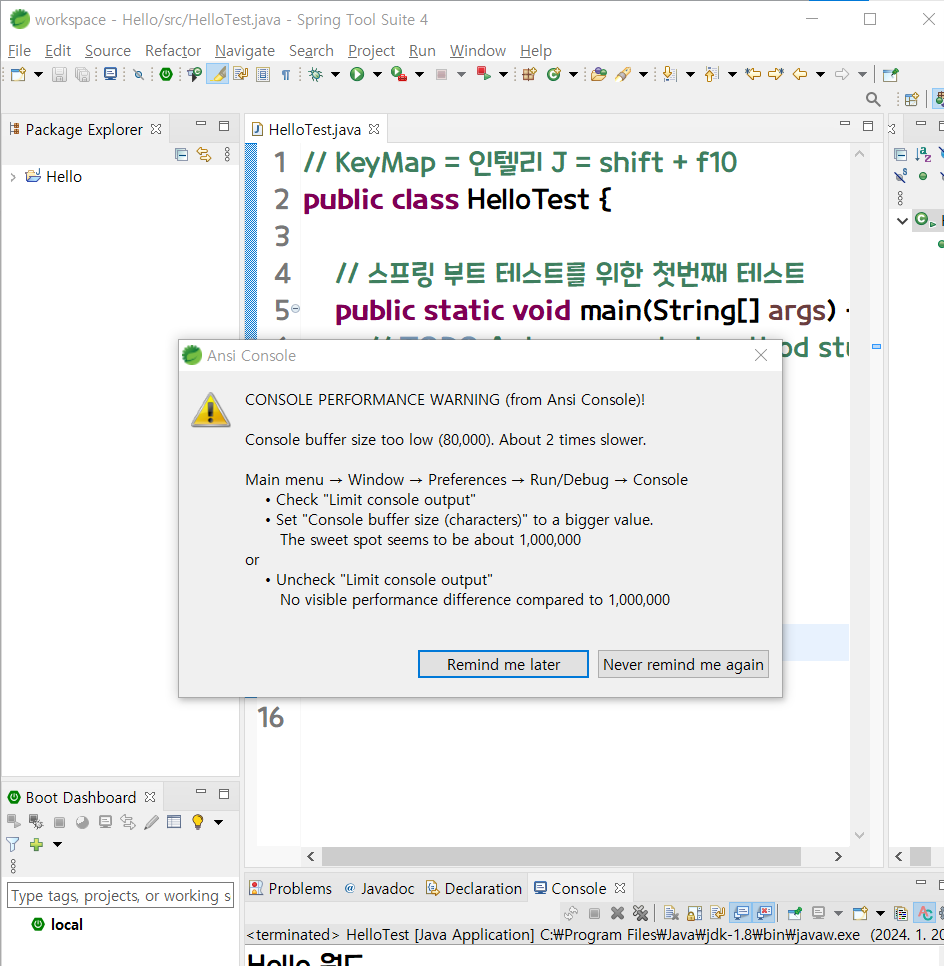Toggle Mark Occurrences highlighter icon
This screenshot has height=966, width=944.
pos(218,75)
